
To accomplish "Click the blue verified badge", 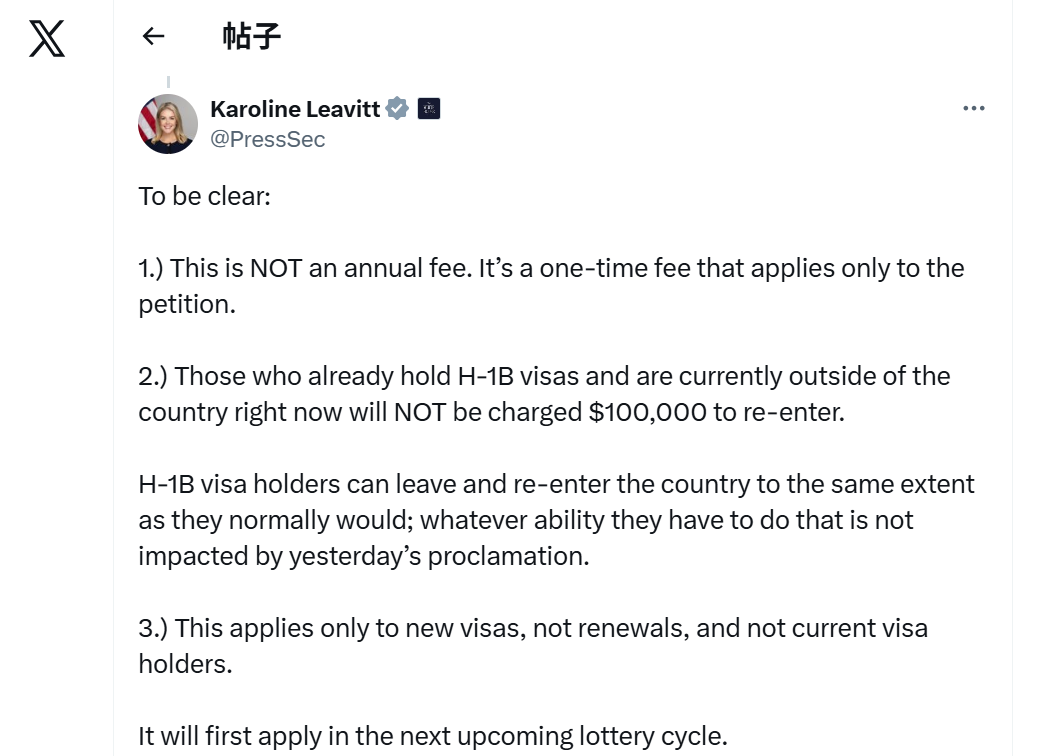I will click(397, 109).
